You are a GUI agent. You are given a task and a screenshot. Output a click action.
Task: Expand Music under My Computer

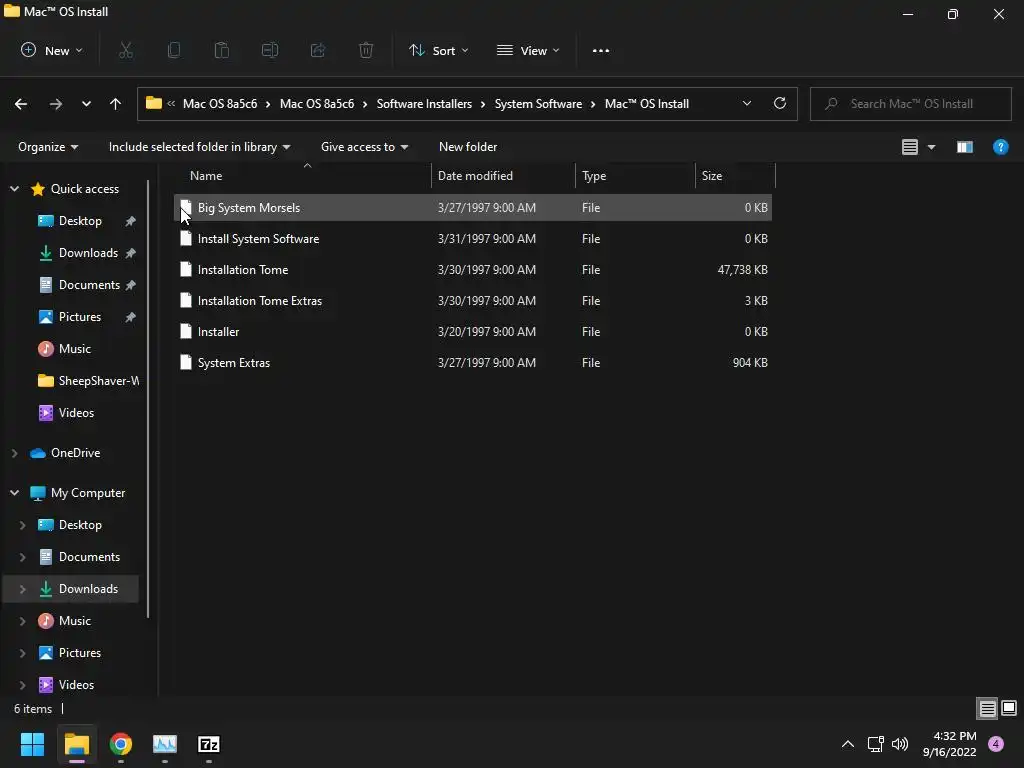(22, 621)
